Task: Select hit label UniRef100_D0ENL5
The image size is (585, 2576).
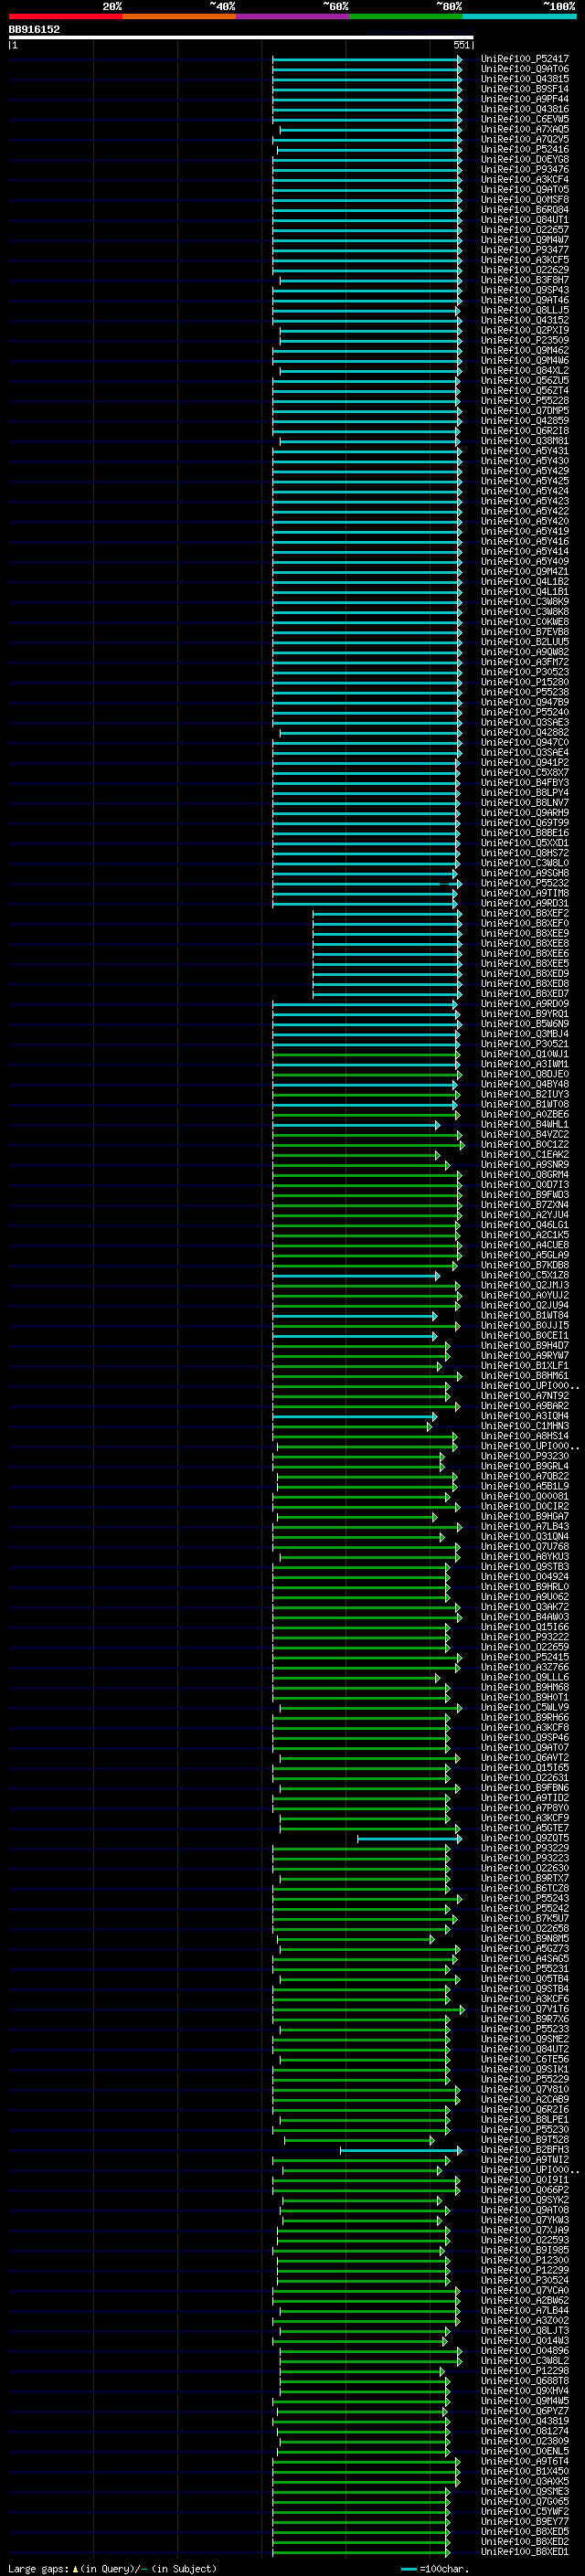Action: [525, 2451]
